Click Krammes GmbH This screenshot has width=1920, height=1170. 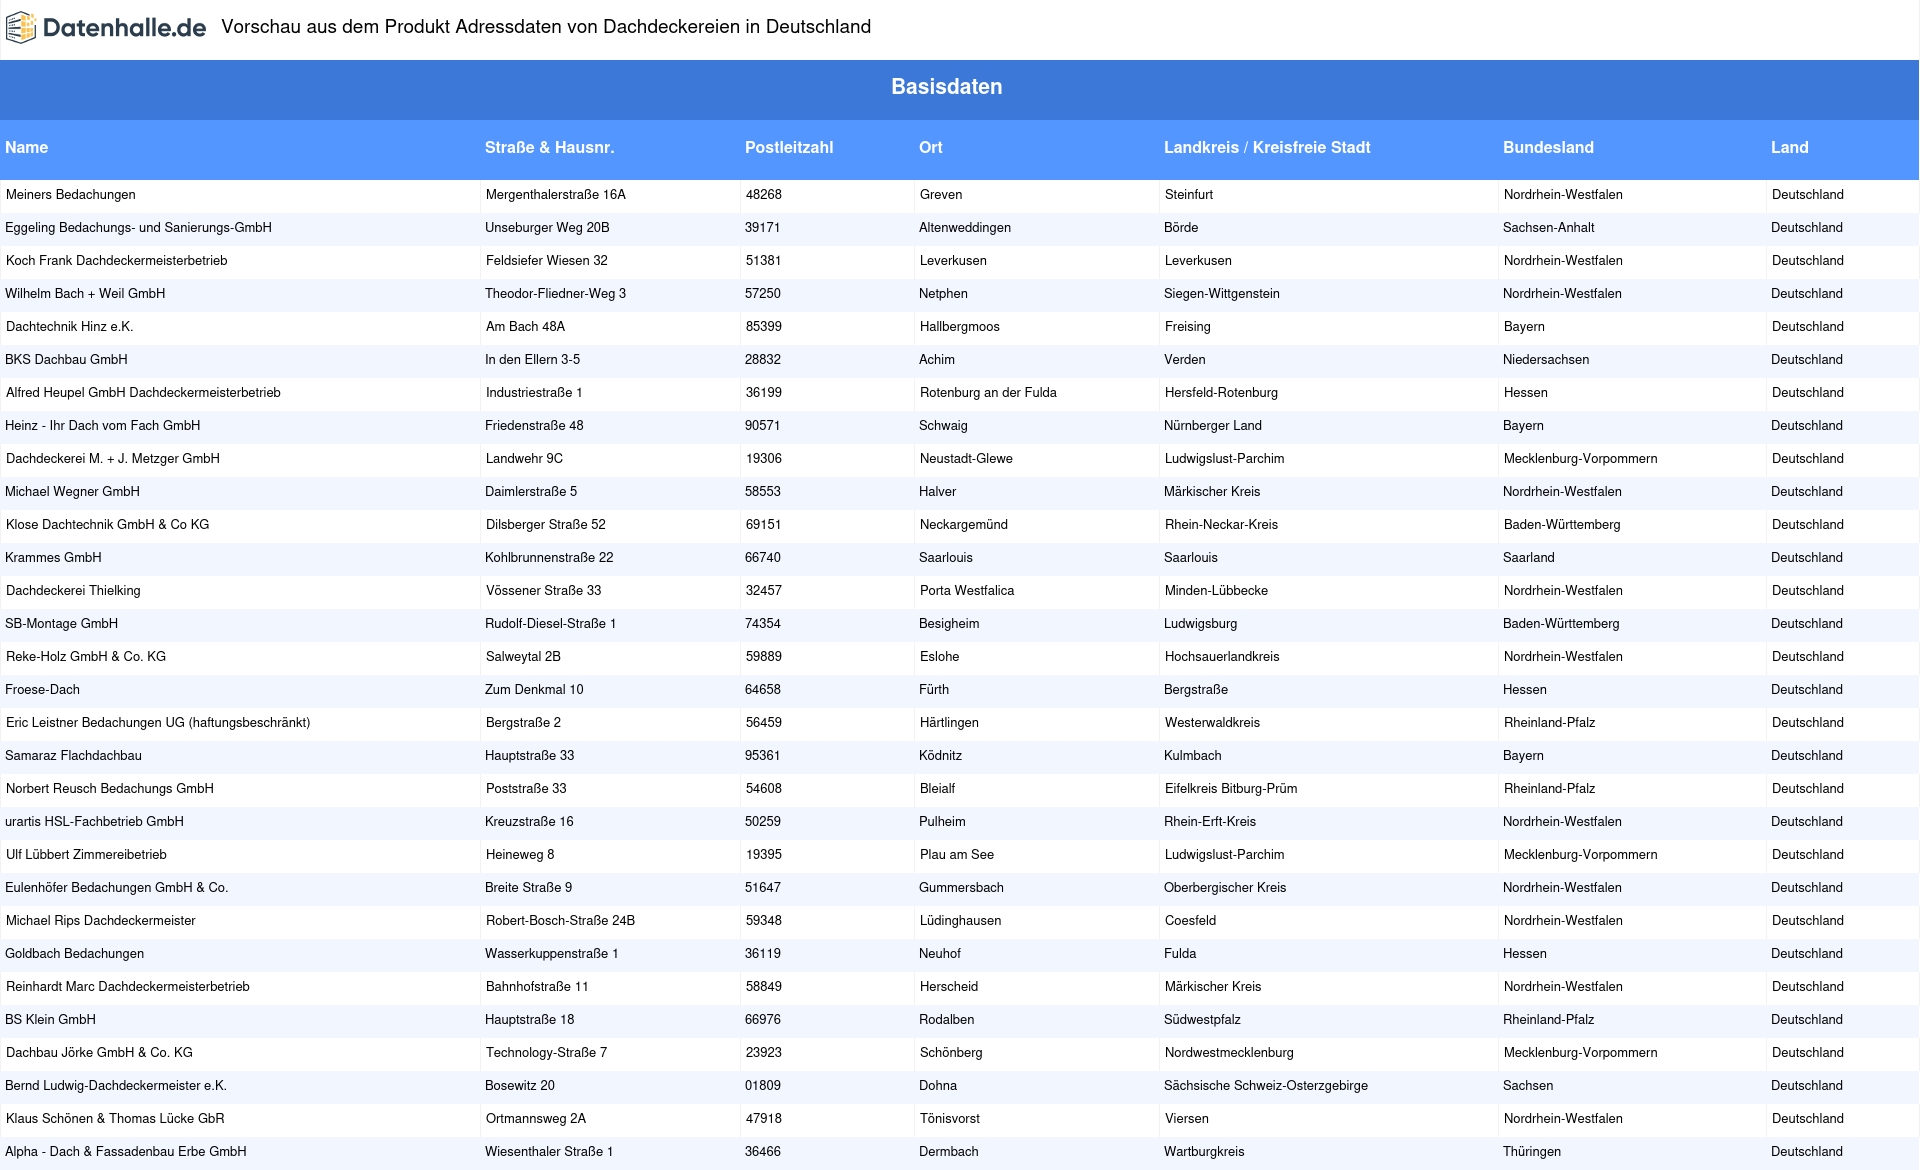(53, 558)
